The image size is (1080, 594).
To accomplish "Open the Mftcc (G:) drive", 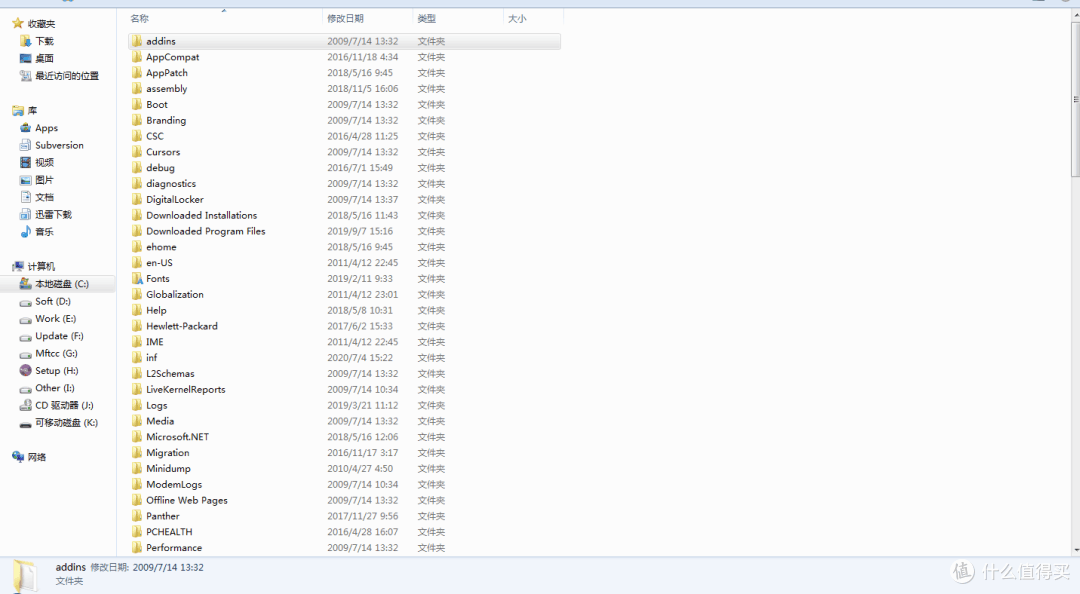I will [56, 354].
